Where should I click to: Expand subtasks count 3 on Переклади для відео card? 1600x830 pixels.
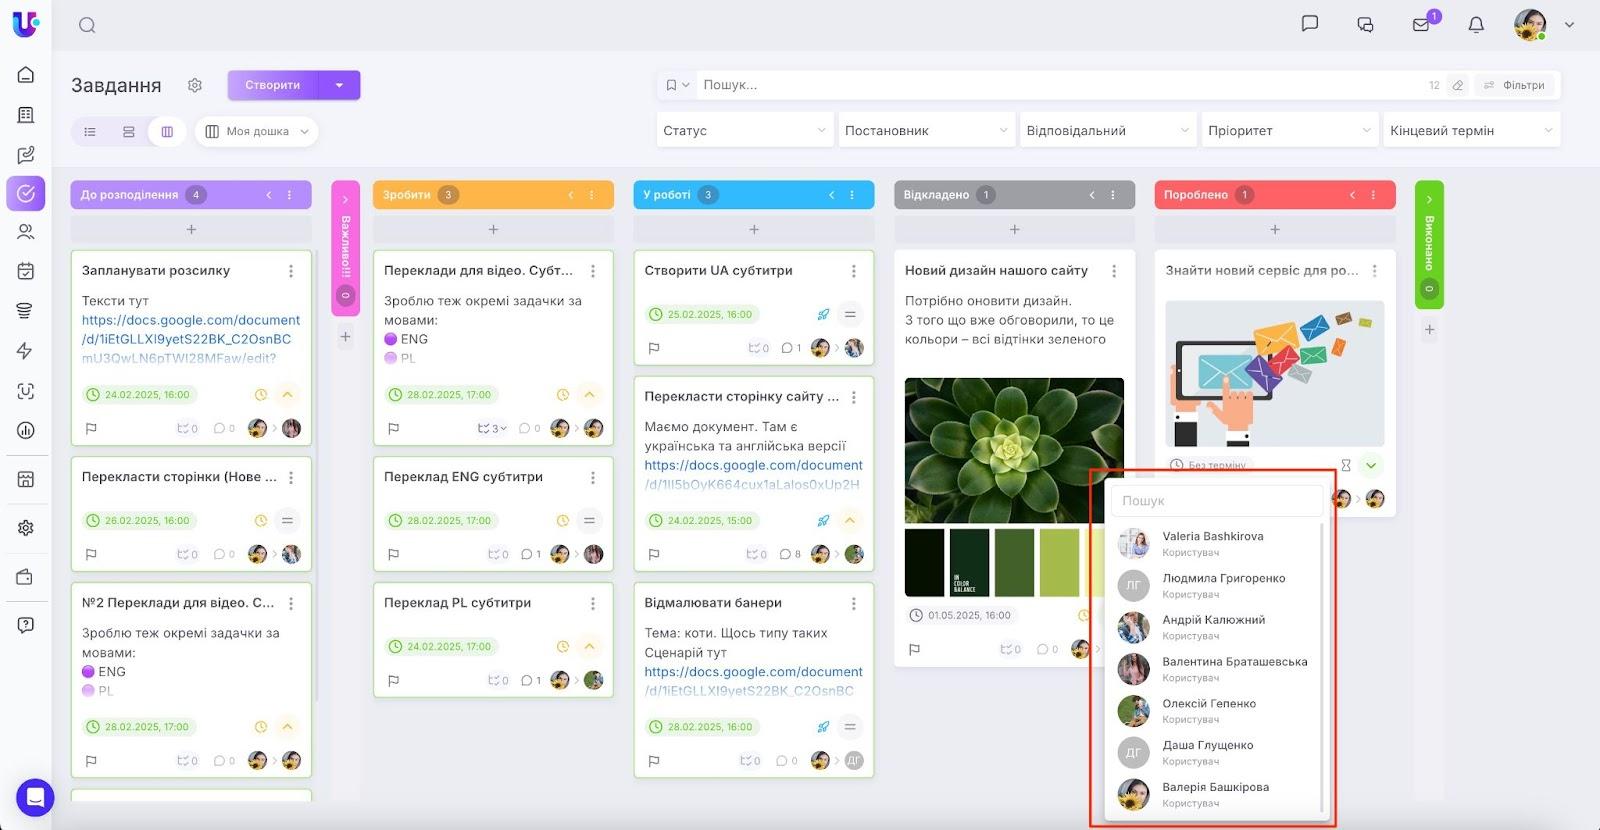492,428
